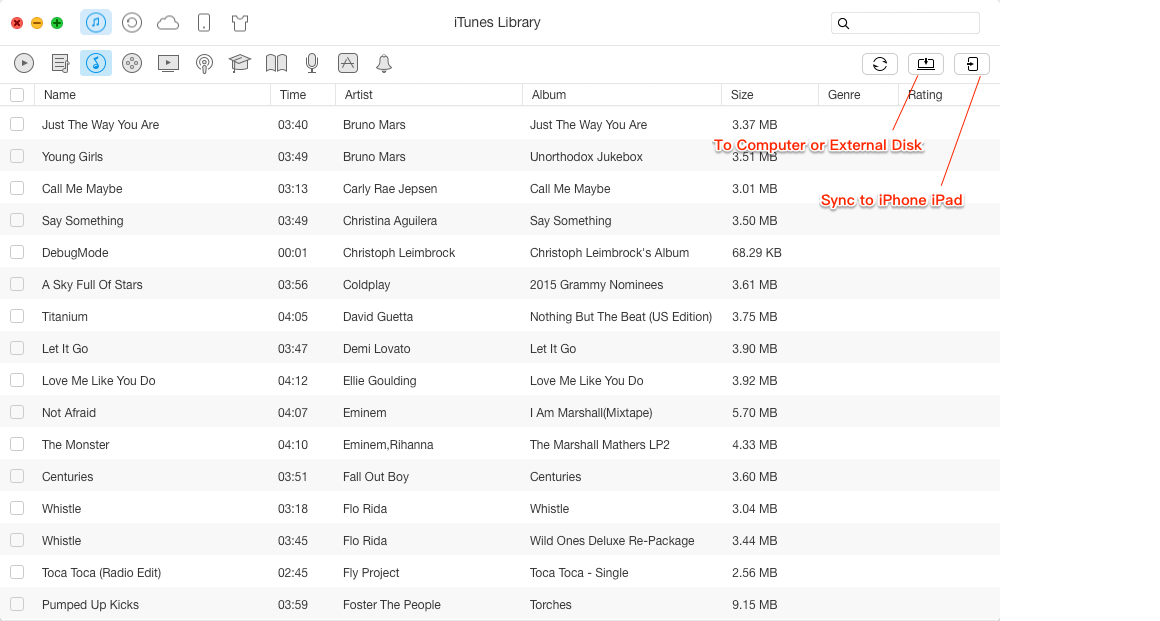This screenshot has width=1160, height=621.
Task: Select the artist Fall Out Boy cell
Action: (x=376, y=477)
